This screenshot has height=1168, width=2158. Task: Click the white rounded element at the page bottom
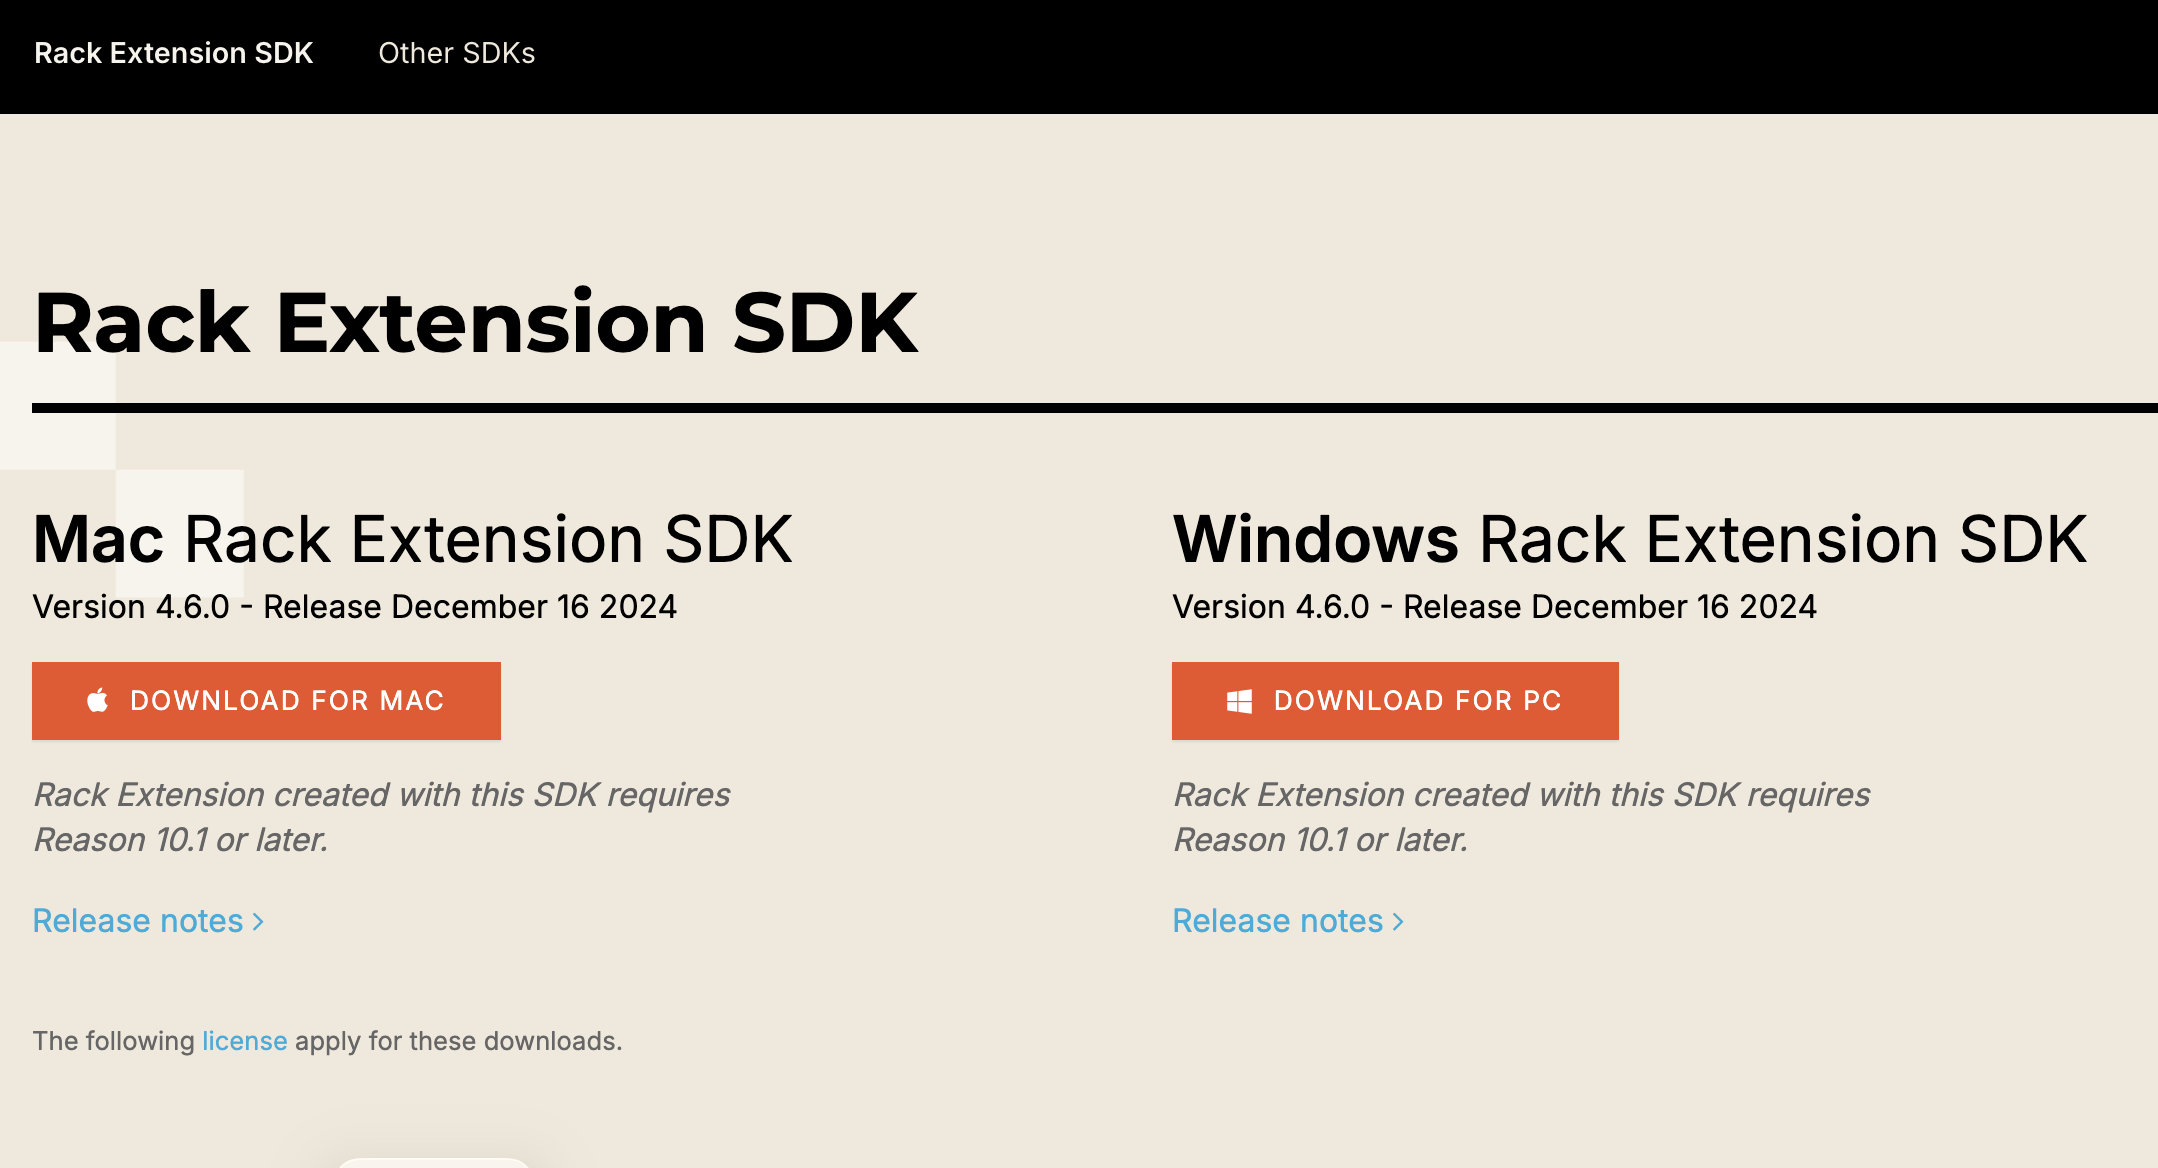pos(433,1163)
